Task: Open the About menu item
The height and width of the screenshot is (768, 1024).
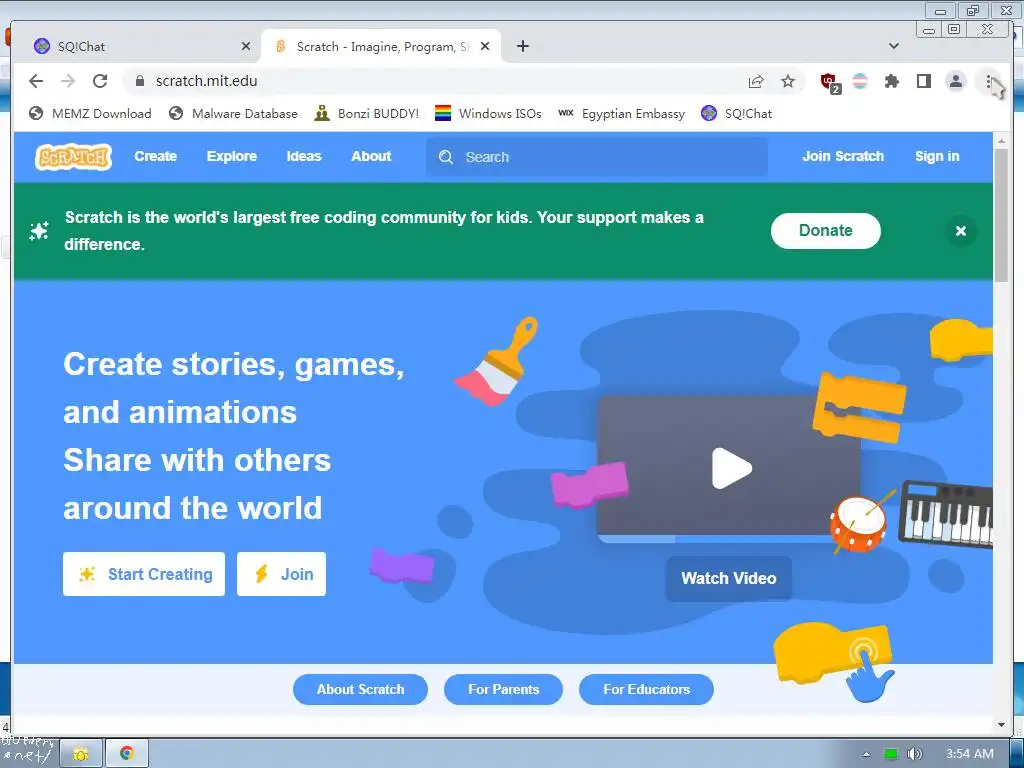Action: point(371,156)
